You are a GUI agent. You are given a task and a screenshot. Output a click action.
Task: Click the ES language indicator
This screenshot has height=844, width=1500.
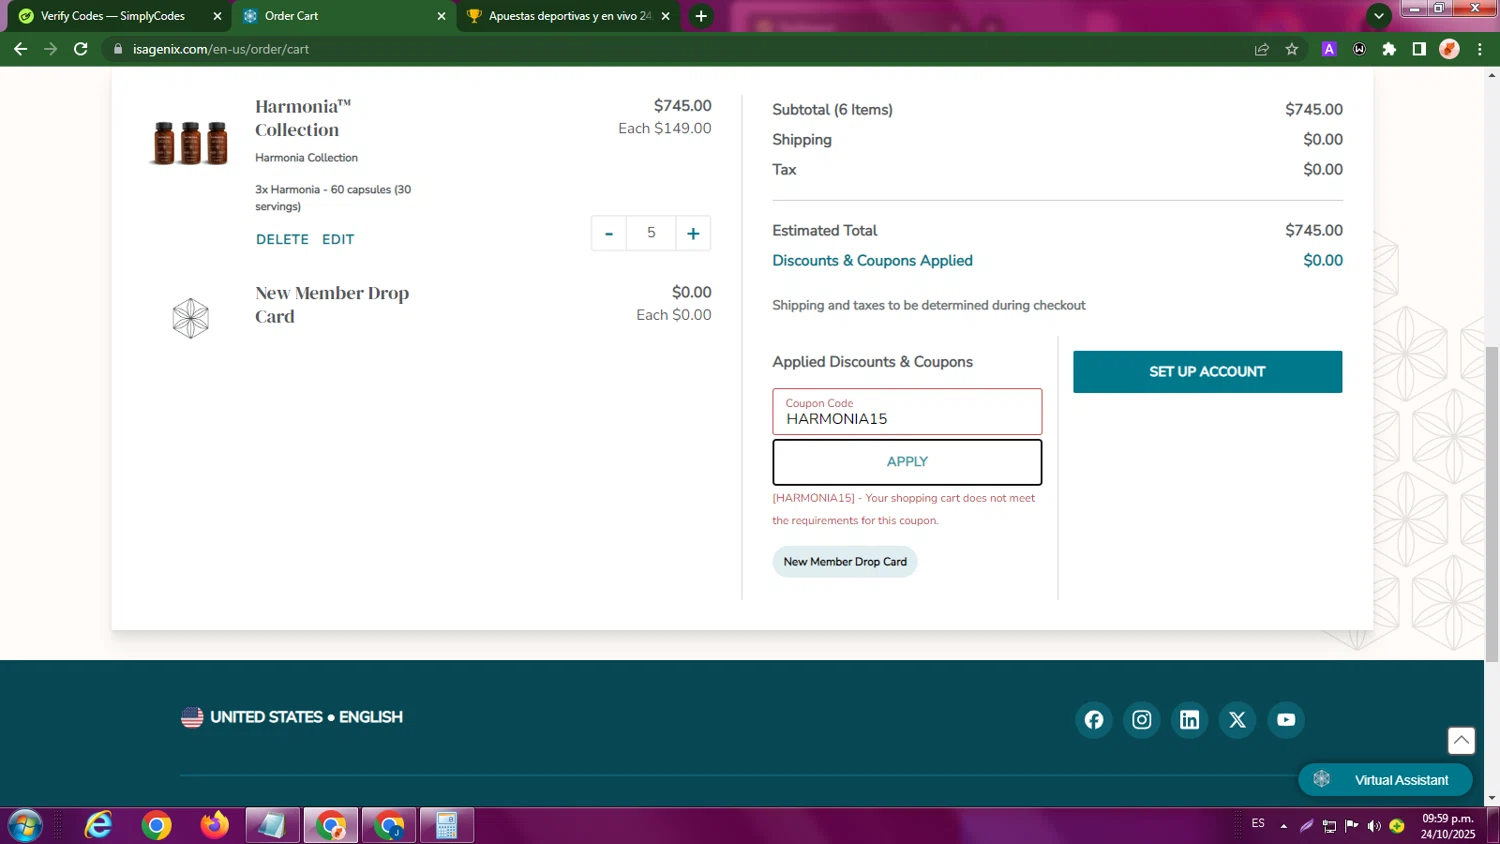pos(1258,824)
